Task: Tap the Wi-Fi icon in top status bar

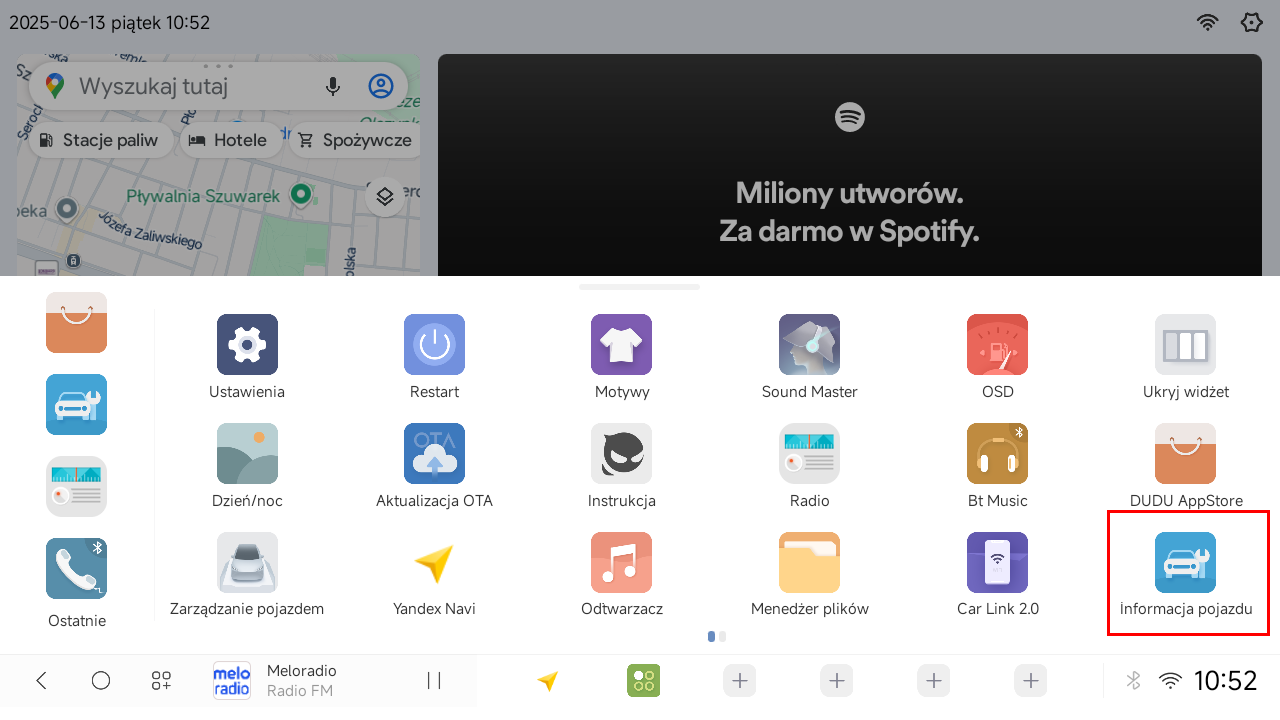Action: pyautogui.click(x=1208, y=22)
